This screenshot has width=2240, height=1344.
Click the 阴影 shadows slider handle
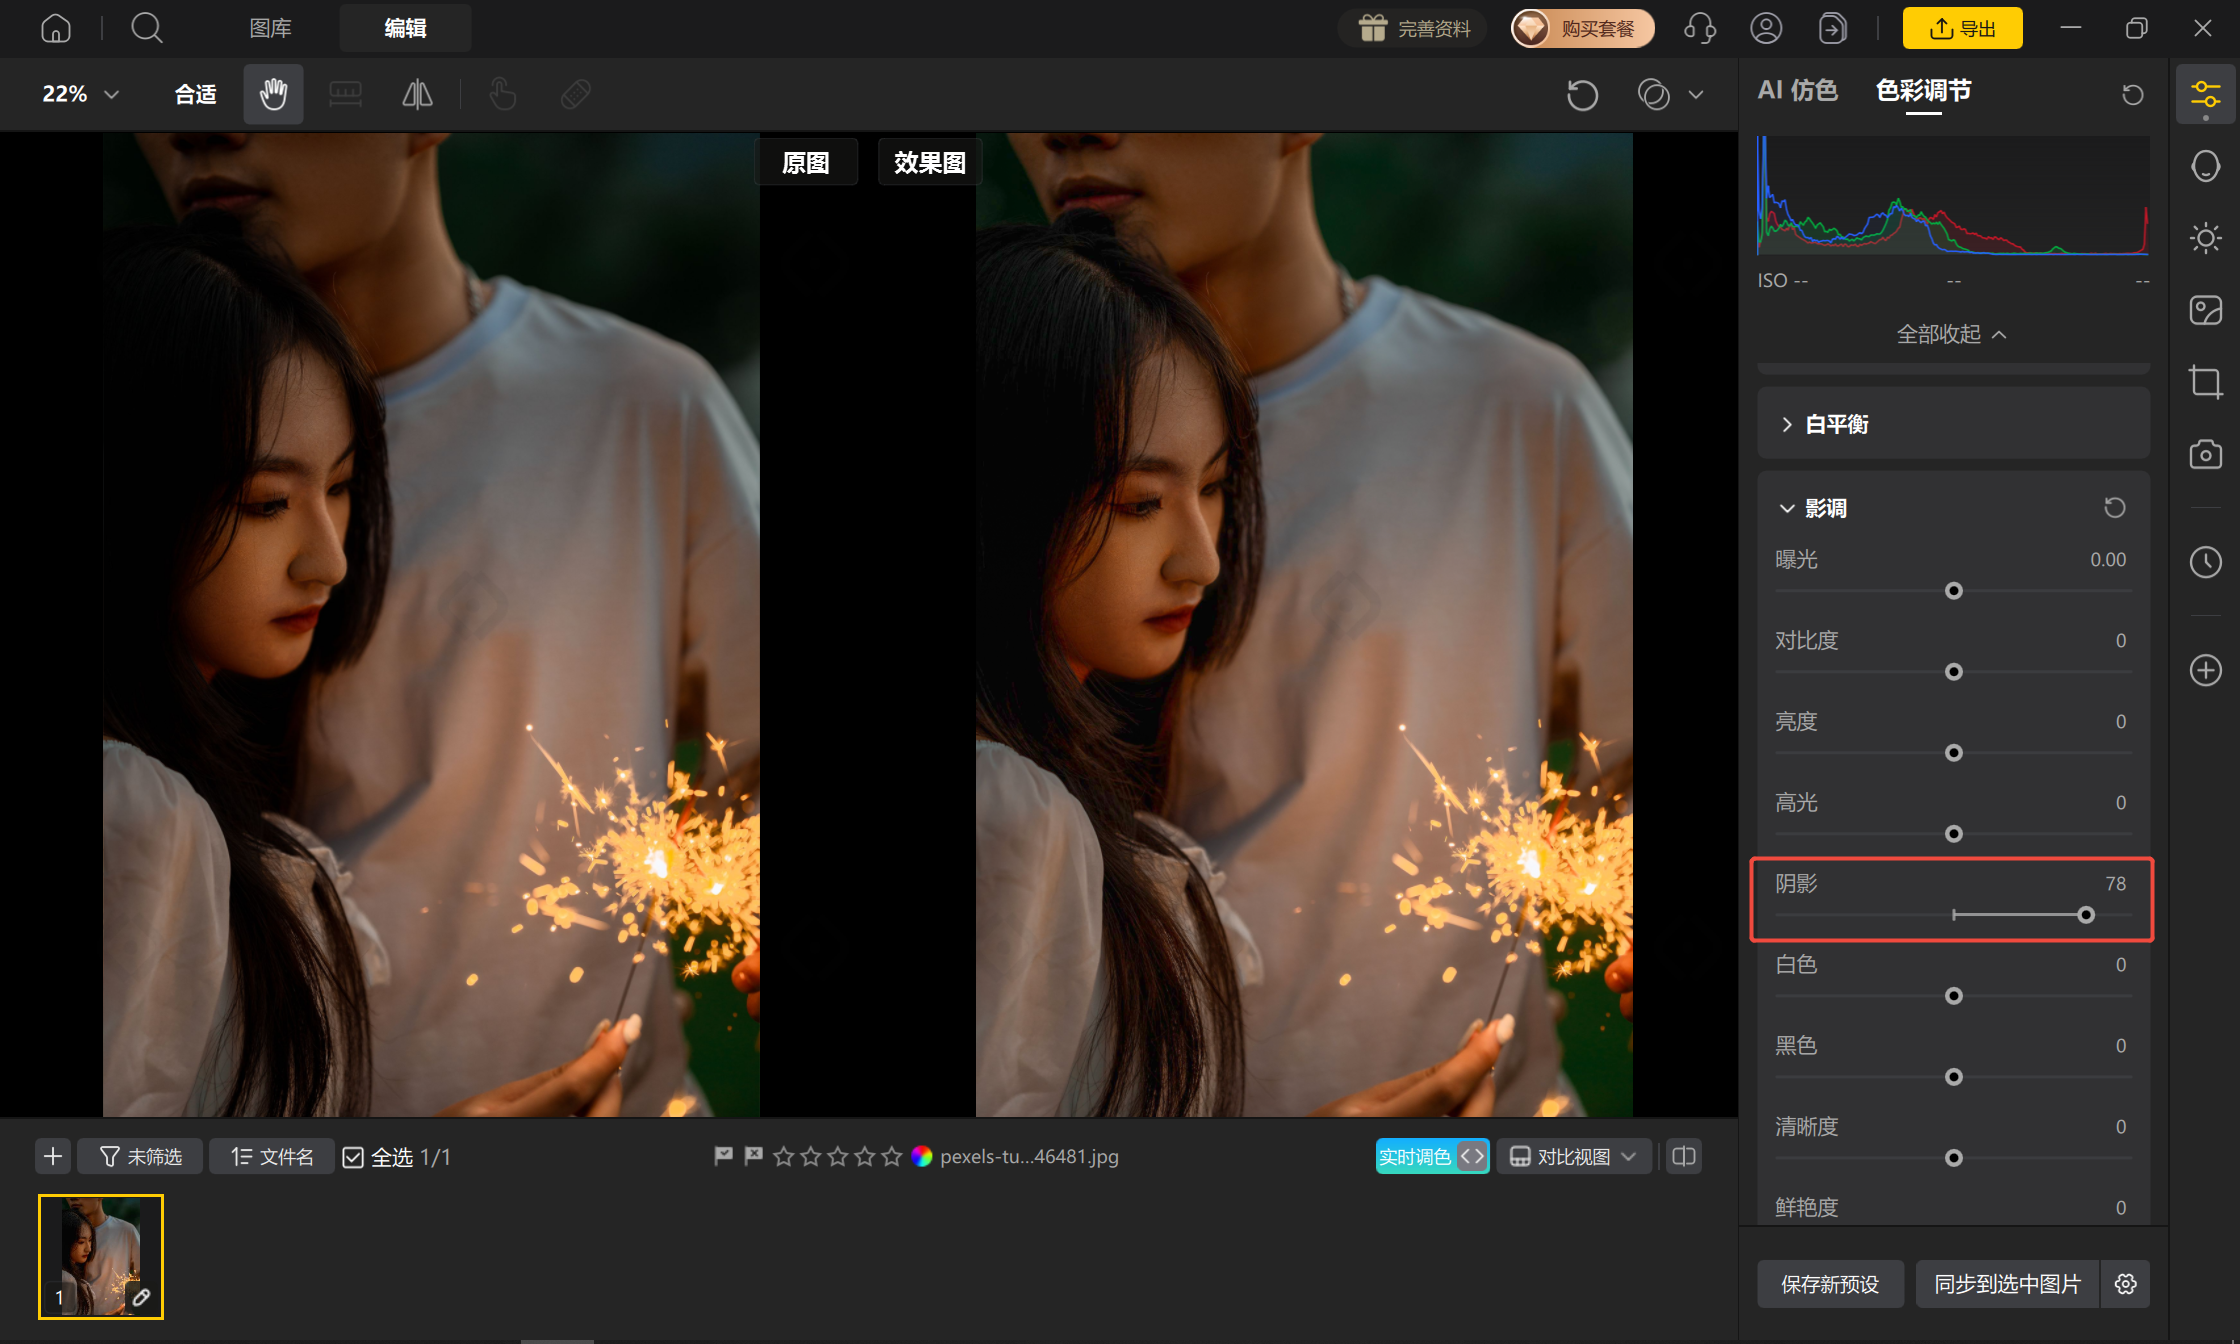[2085, 915]
